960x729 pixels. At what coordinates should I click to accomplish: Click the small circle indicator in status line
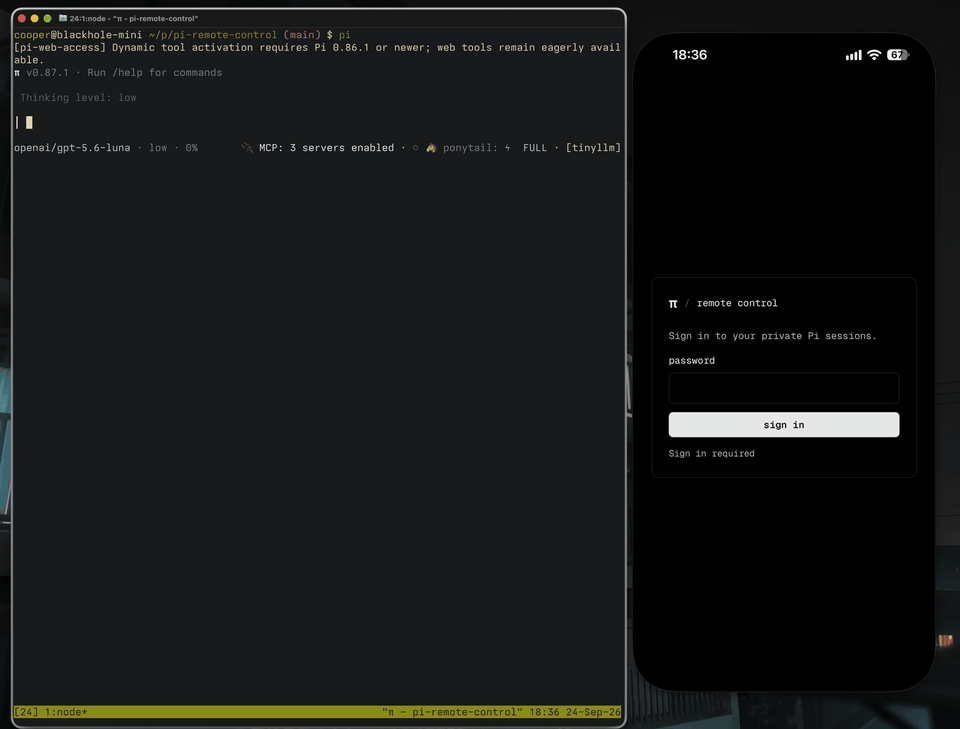[x=416, y=148]
